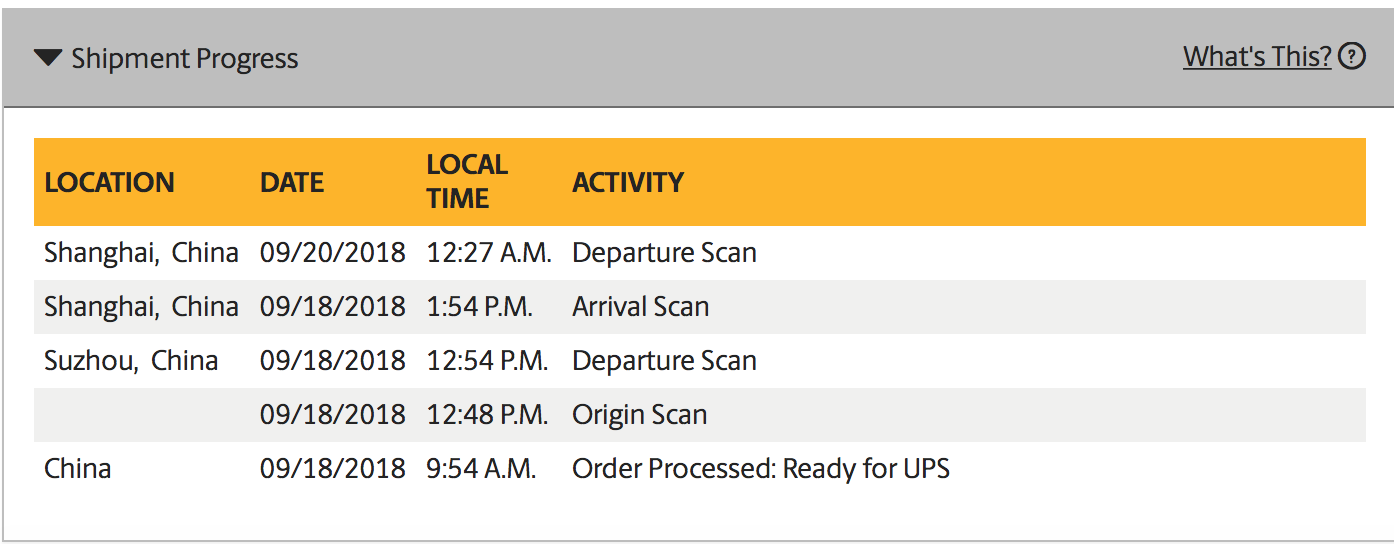Click the 09/20/2018 date cell
The image size is (1394, 544).
(x=333, y=253)
